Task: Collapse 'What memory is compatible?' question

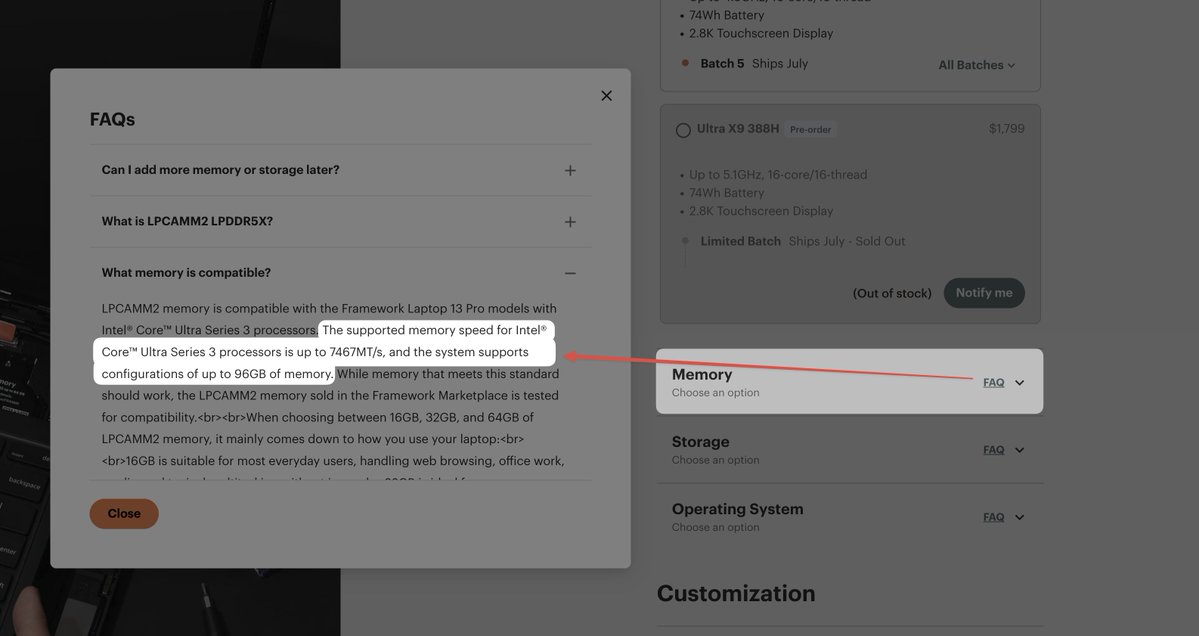Action: (x=340, y=273)
